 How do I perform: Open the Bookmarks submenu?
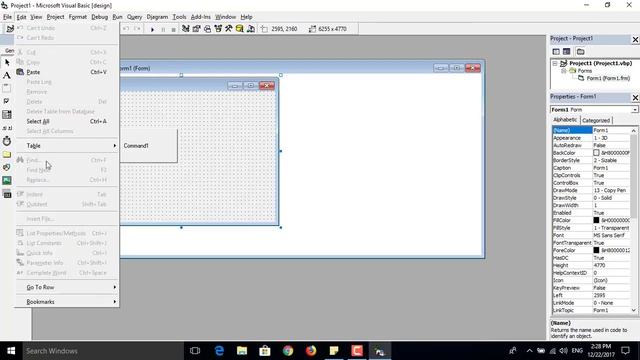tap(67, 302)
